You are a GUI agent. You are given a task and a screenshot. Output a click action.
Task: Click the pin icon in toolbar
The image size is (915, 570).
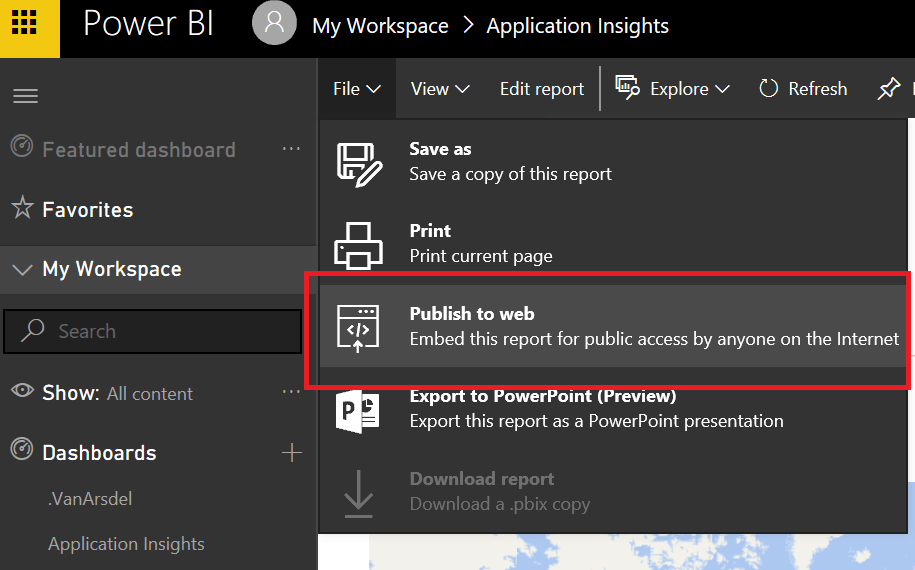(888, 89)
